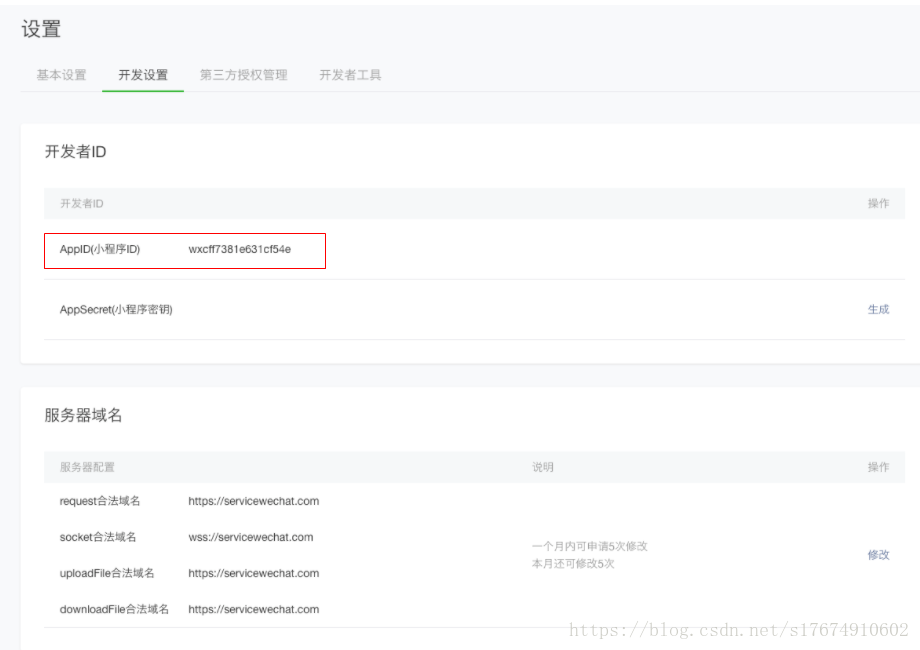Click 生成 link for AppSecret

[x=878, y=309]
